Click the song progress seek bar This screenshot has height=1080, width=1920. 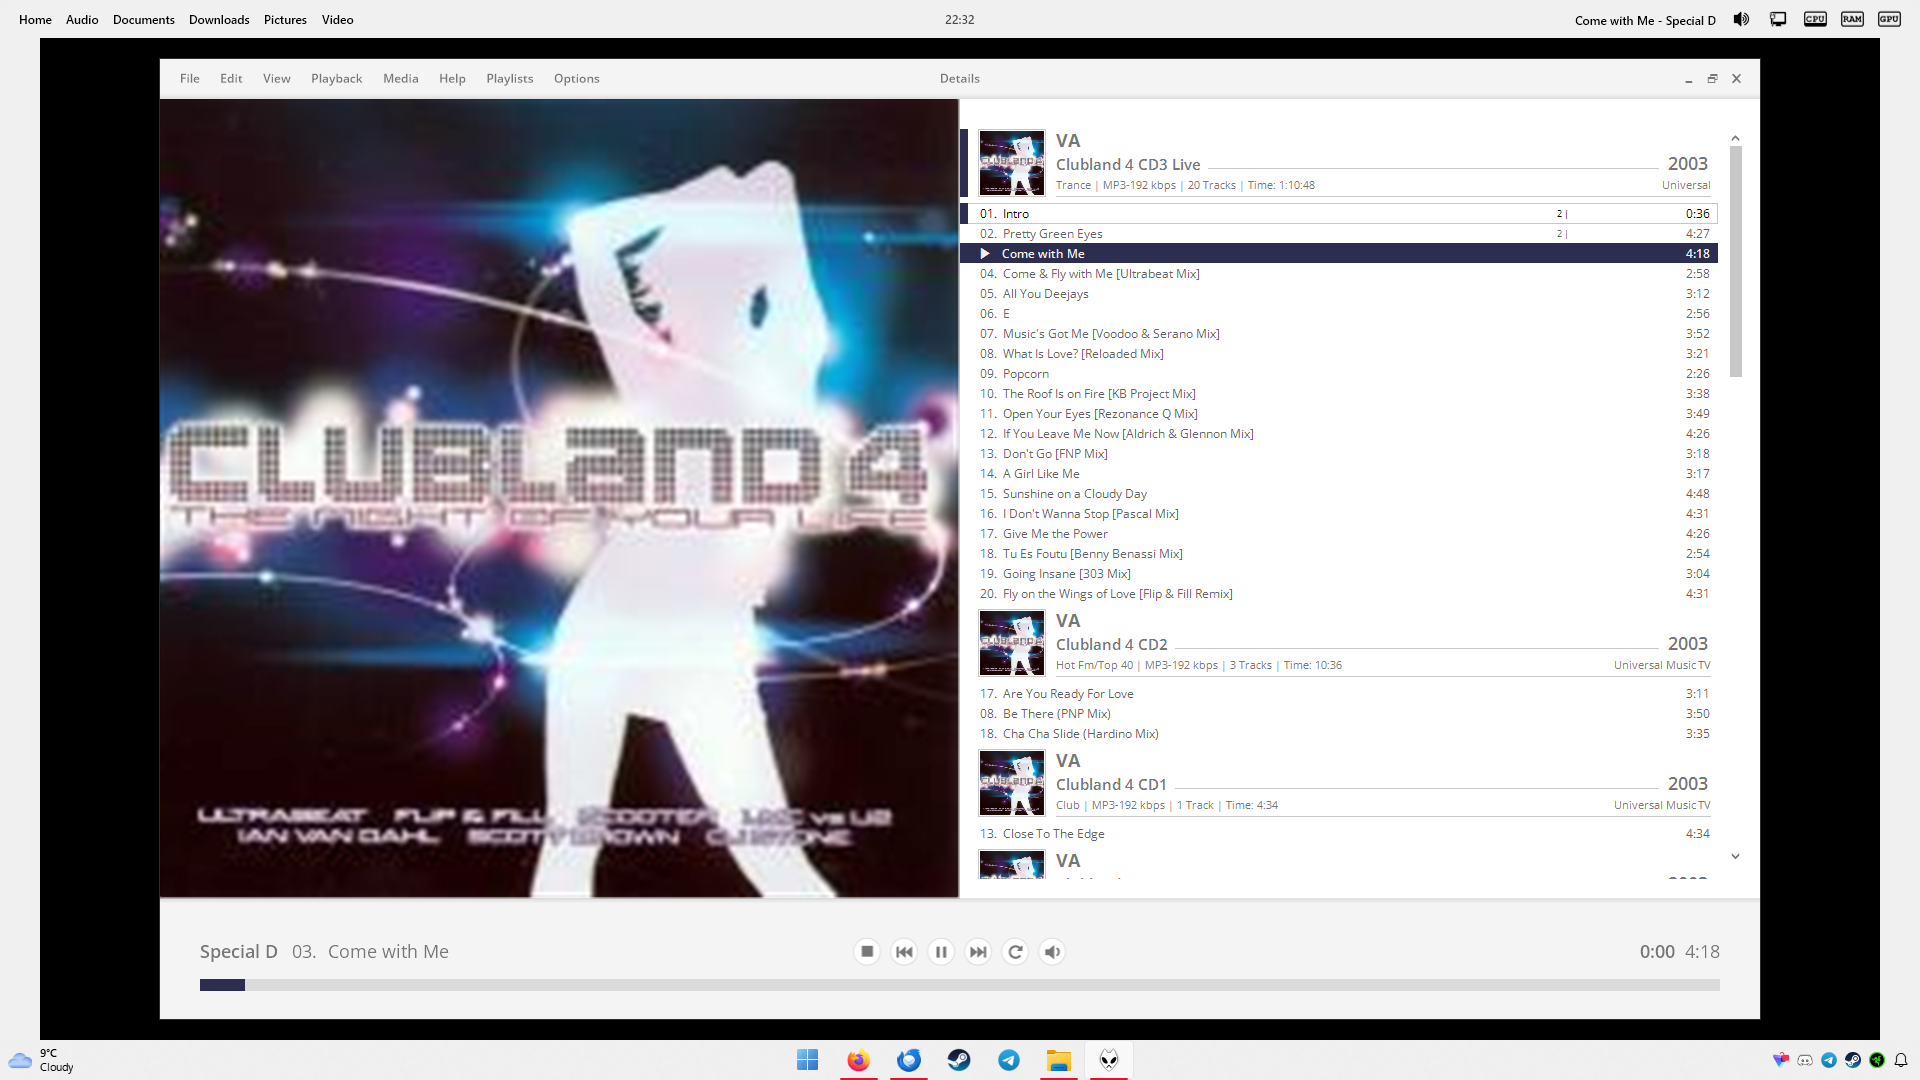(x=959, y=985)
